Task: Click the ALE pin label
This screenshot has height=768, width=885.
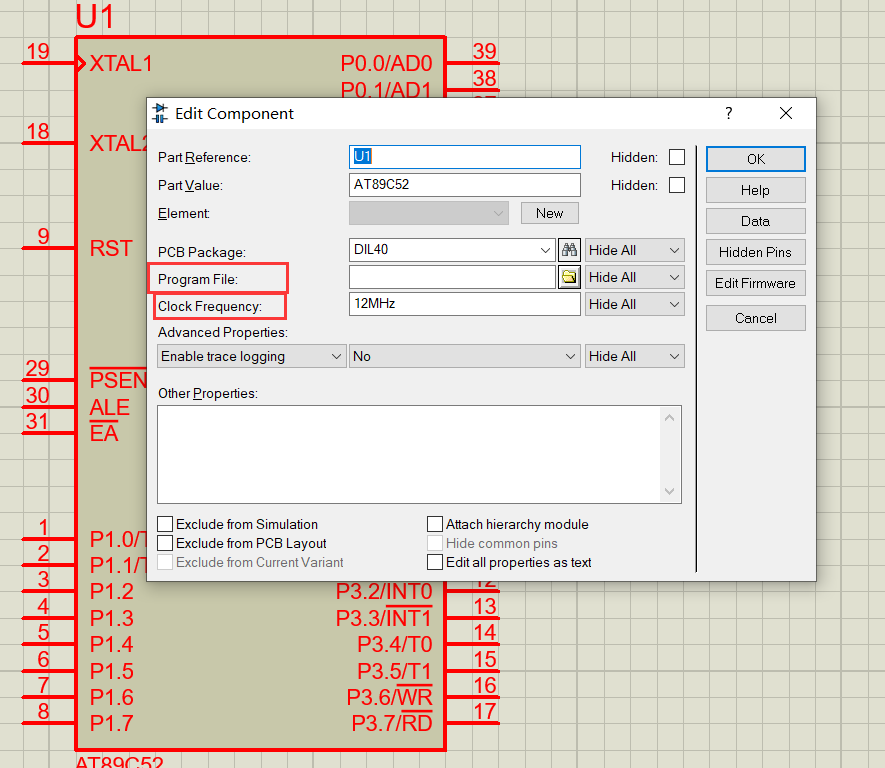Action: click(x=110, y=407)
